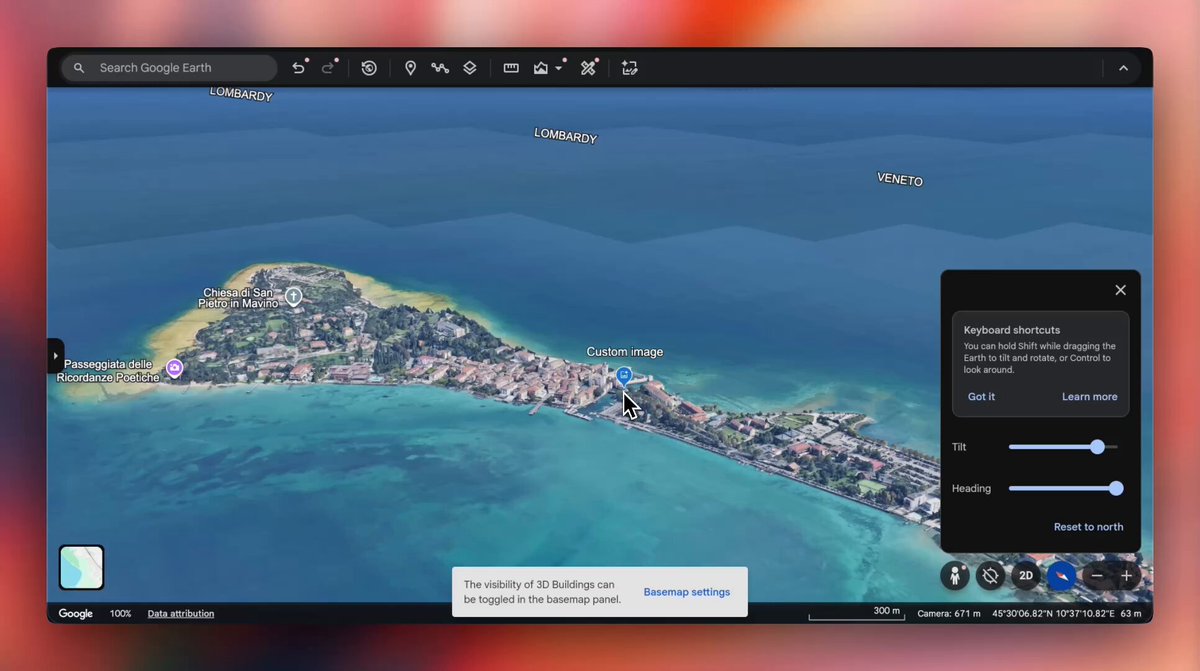This screenshot has width=1200, height=671.
Task: Click the magnifier icon in search box
Action: click(79, 68)
